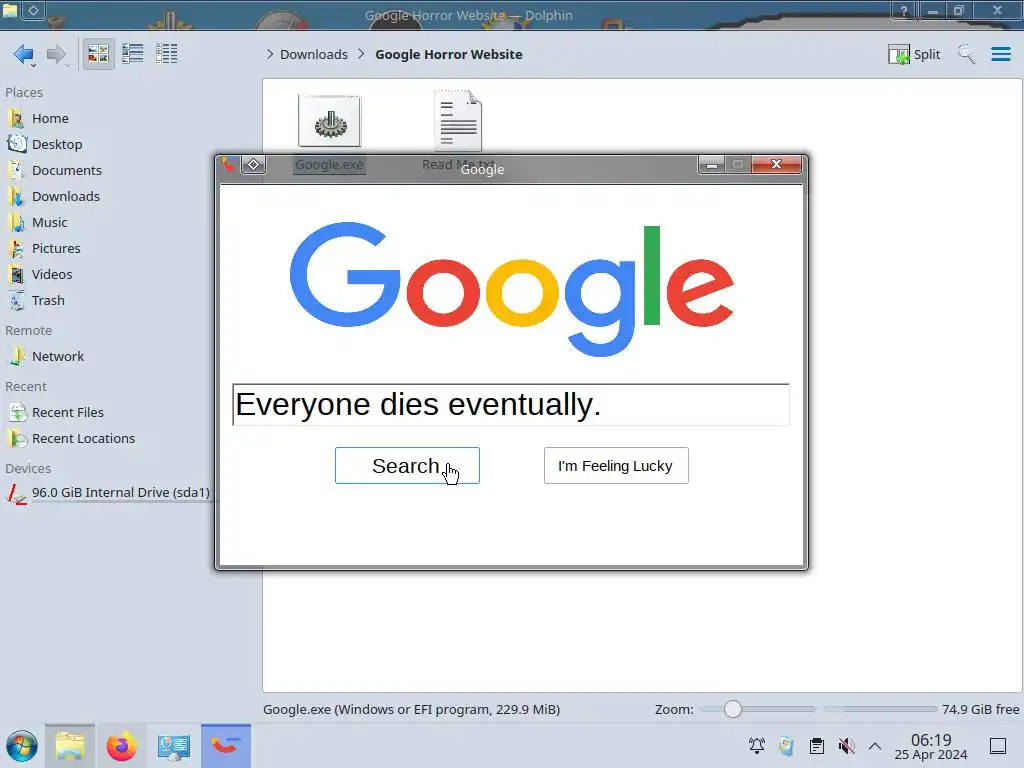This screenshot has height=768, width=1024.
Task: Click the internal drive icon under Devices
Action: [x=16, y=494]
